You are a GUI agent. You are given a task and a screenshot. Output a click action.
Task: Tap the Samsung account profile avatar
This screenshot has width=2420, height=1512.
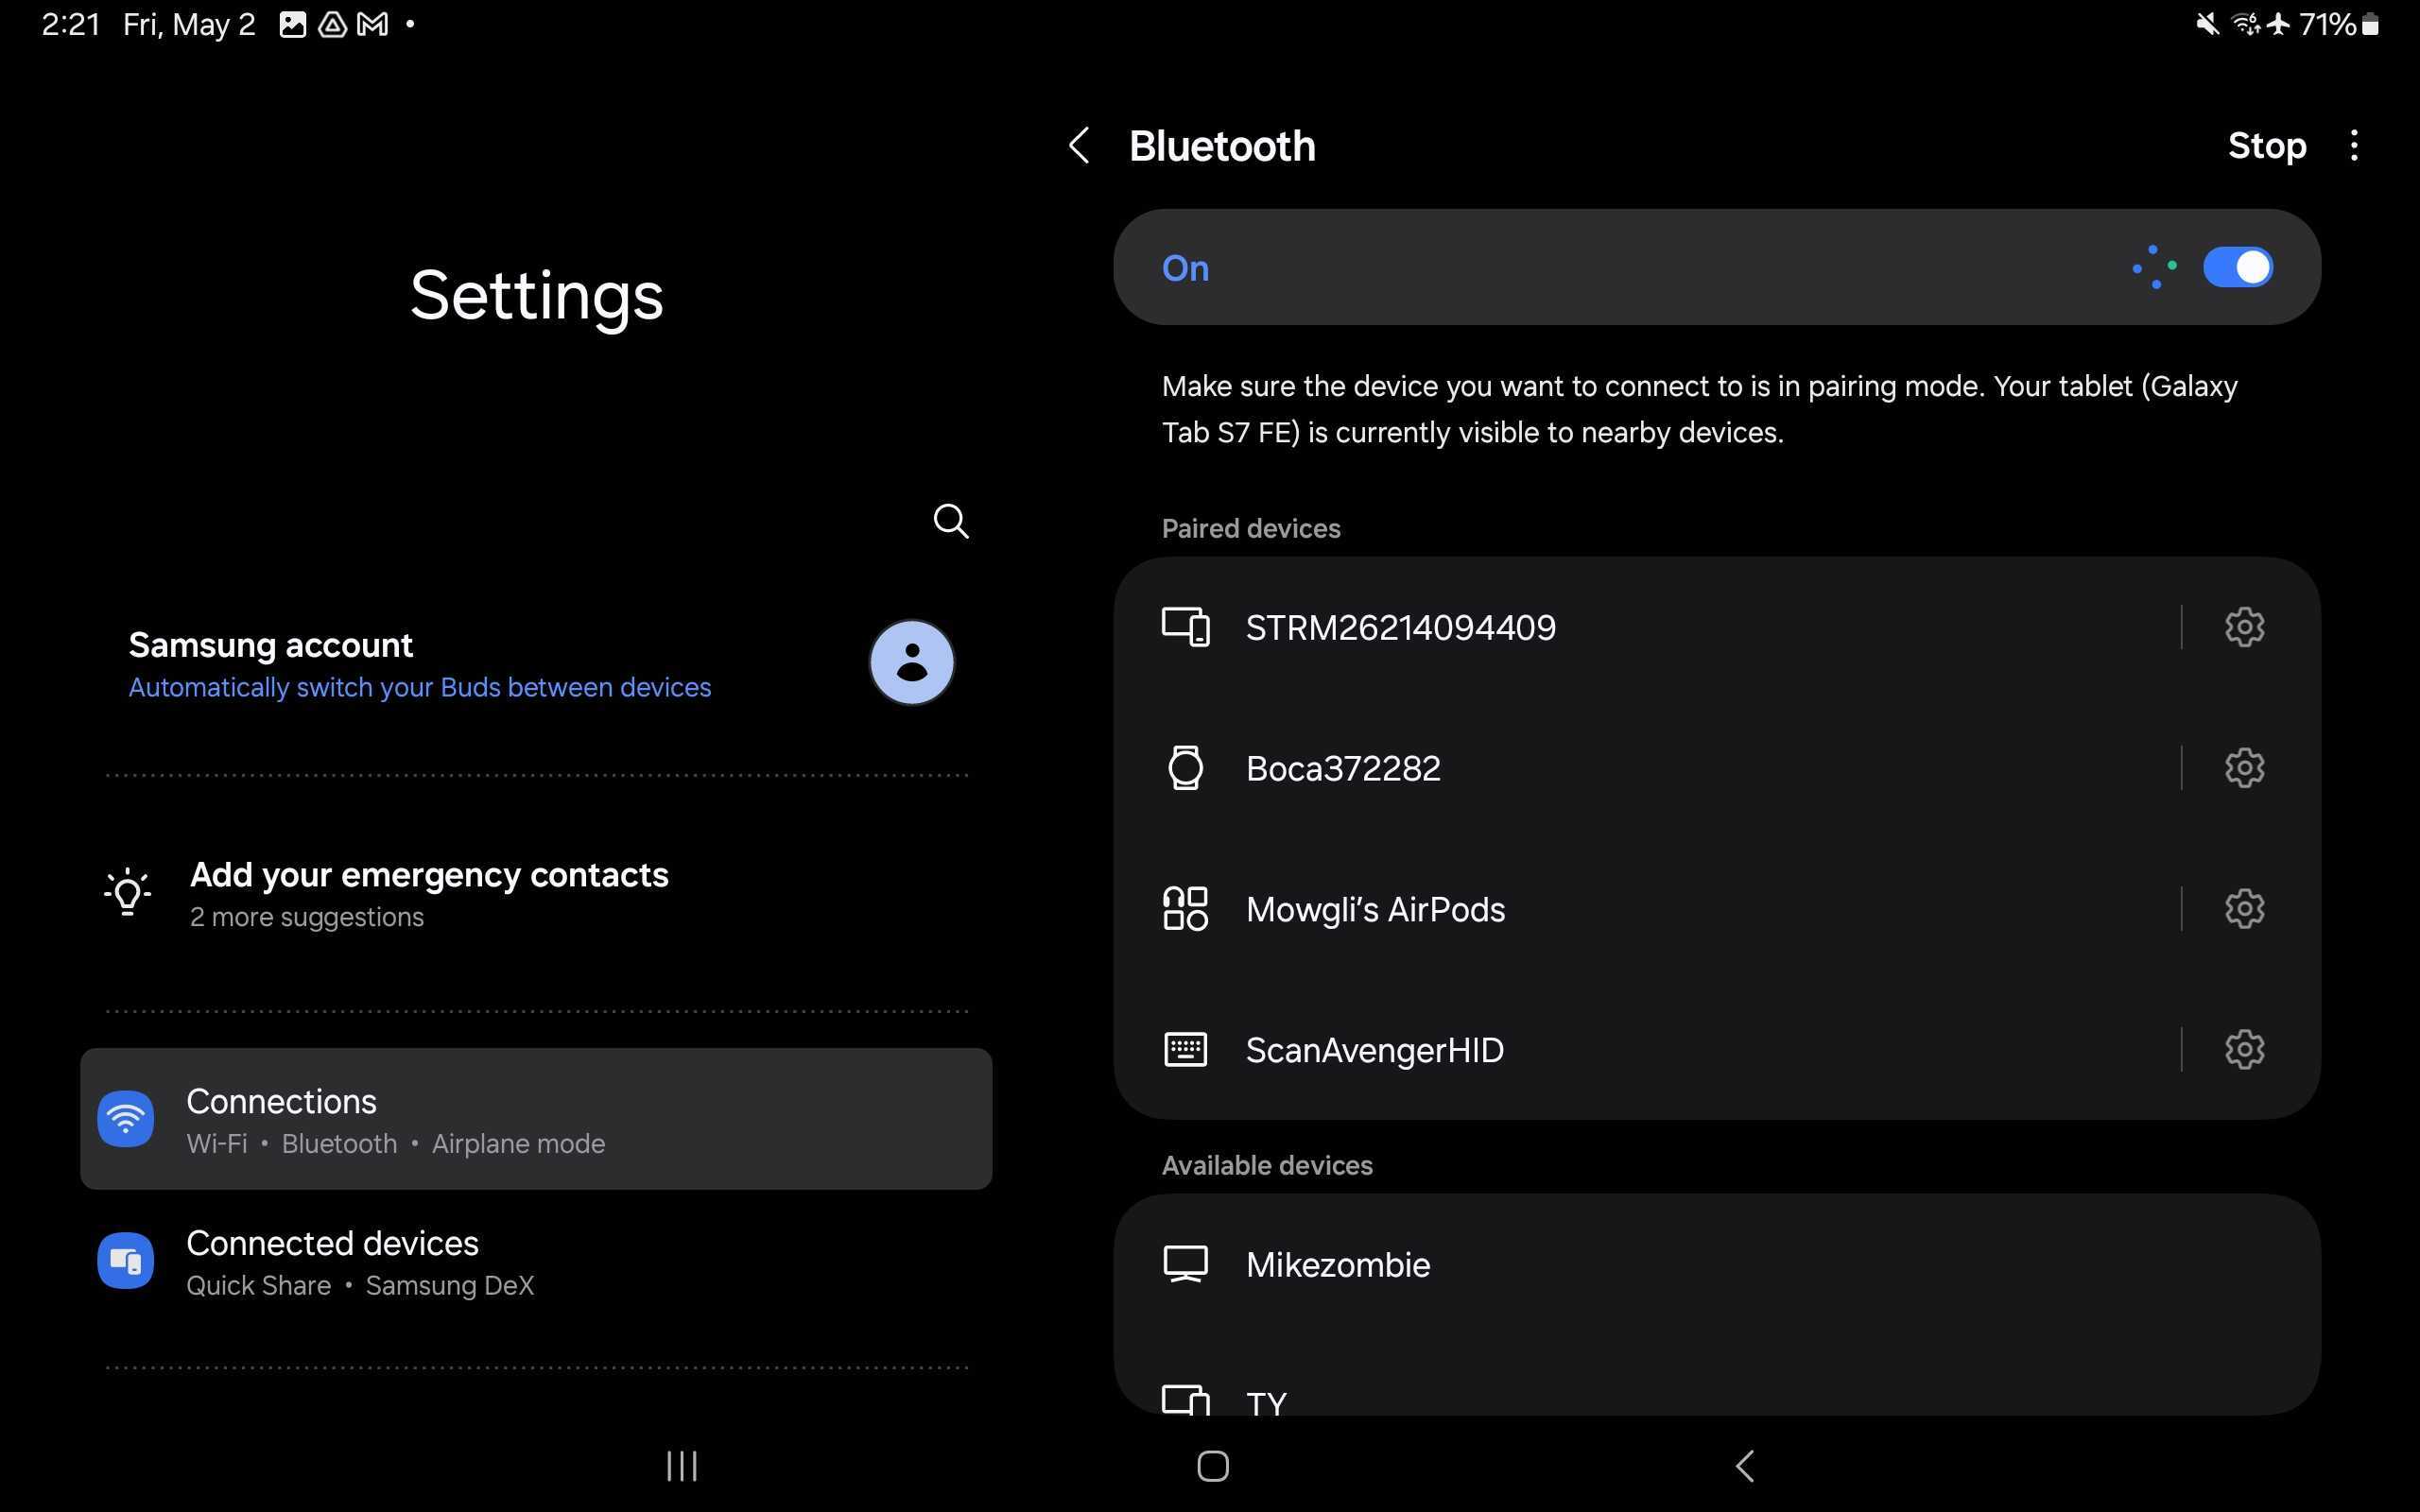click(911, 662)
